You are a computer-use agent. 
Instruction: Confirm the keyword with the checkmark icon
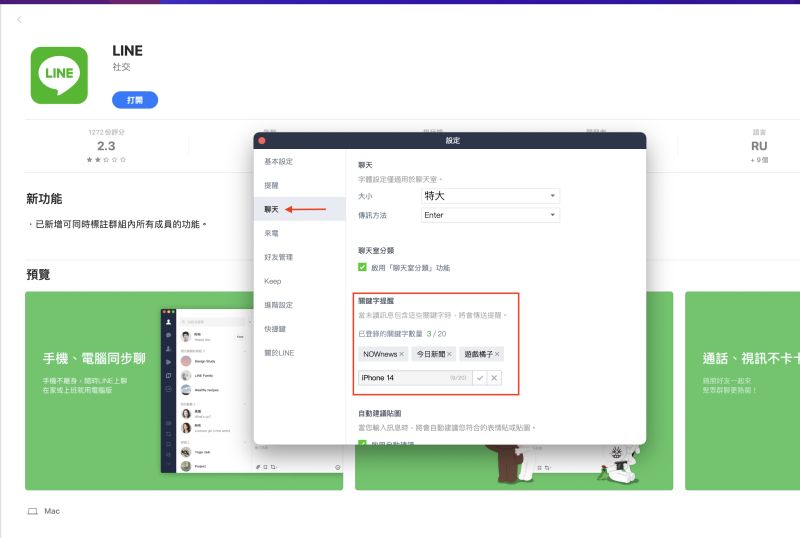[x=480, y=378]
